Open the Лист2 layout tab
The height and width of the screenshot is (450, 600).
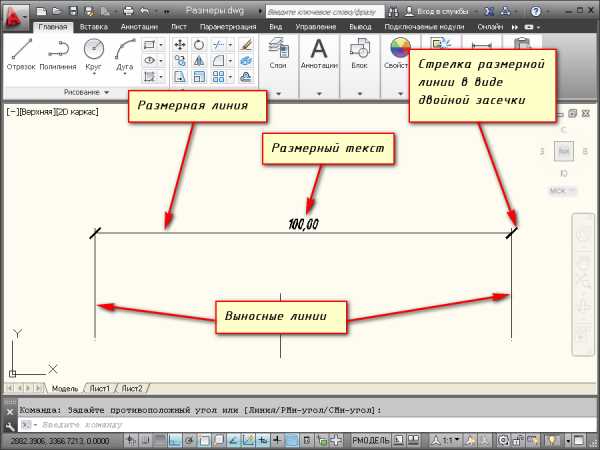pos(132,388)
